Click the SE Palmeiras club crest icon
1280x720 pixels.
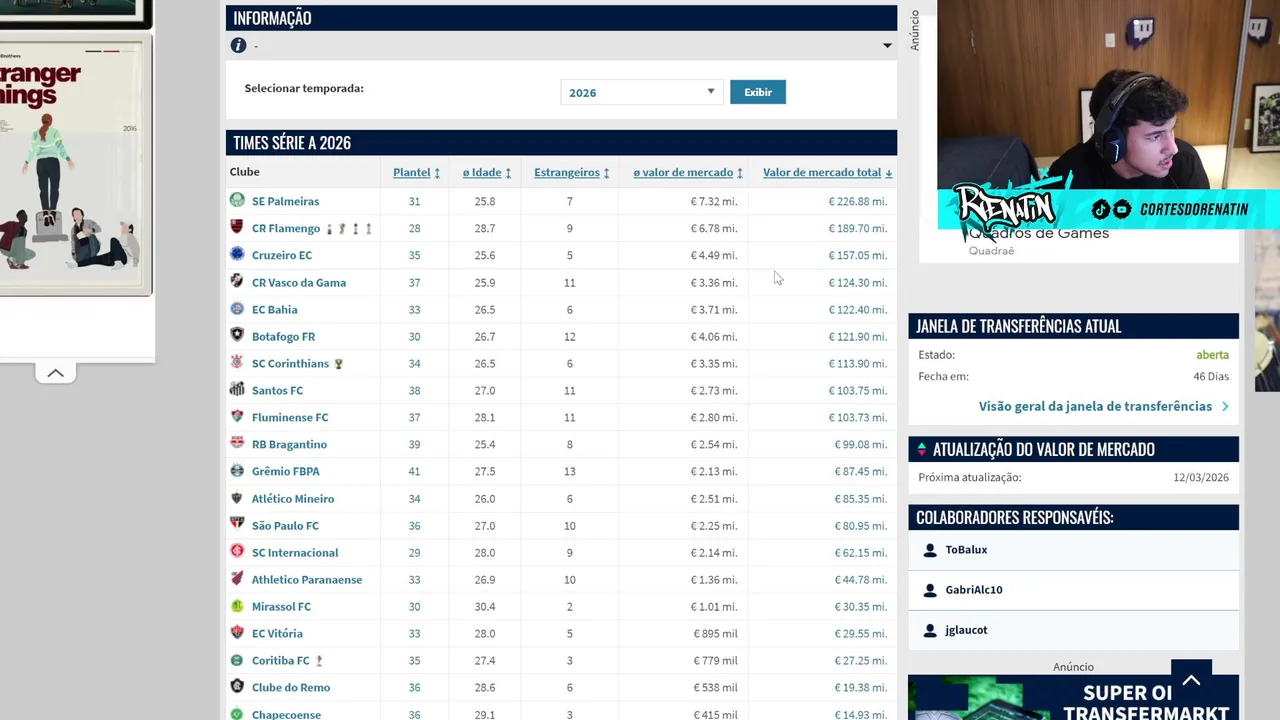[x=237, y=200]
